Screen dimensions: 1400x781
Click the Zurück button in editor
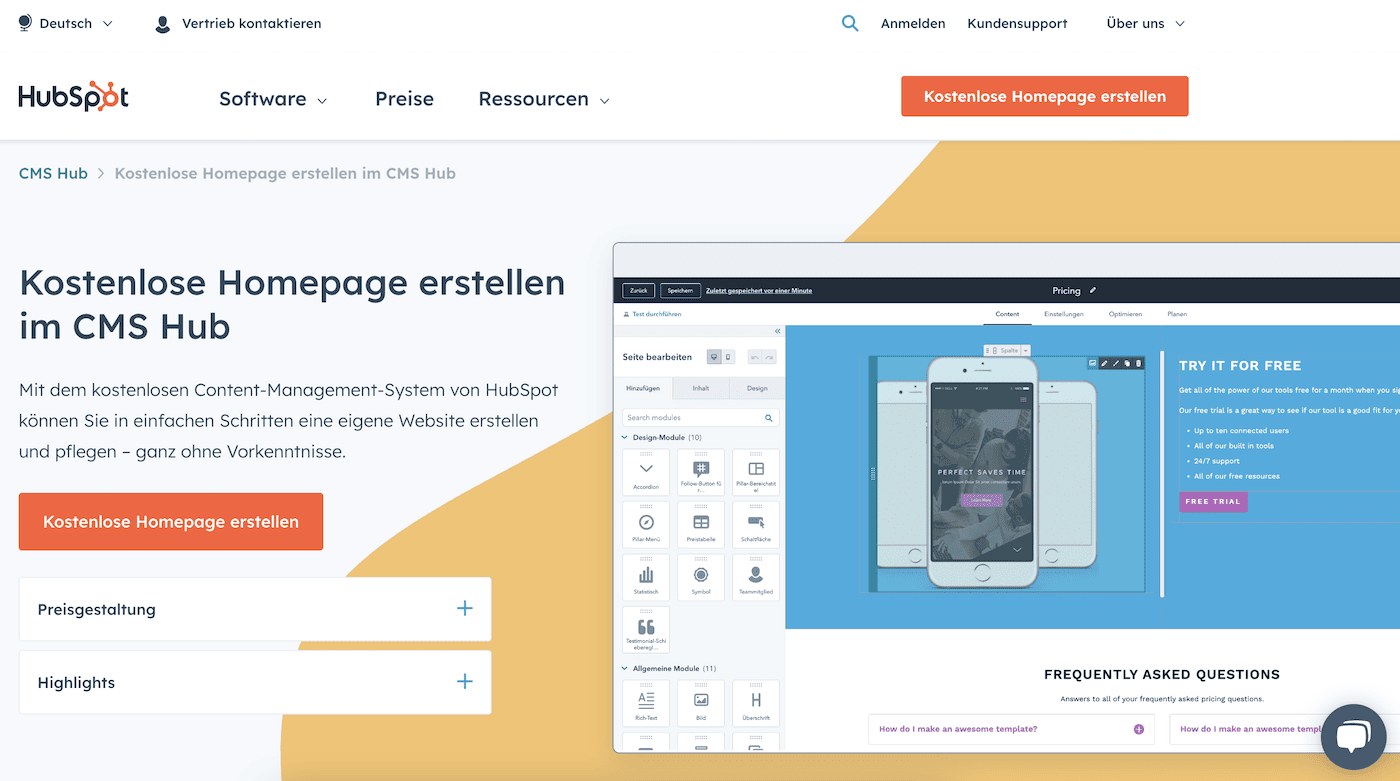pos(638,290)
